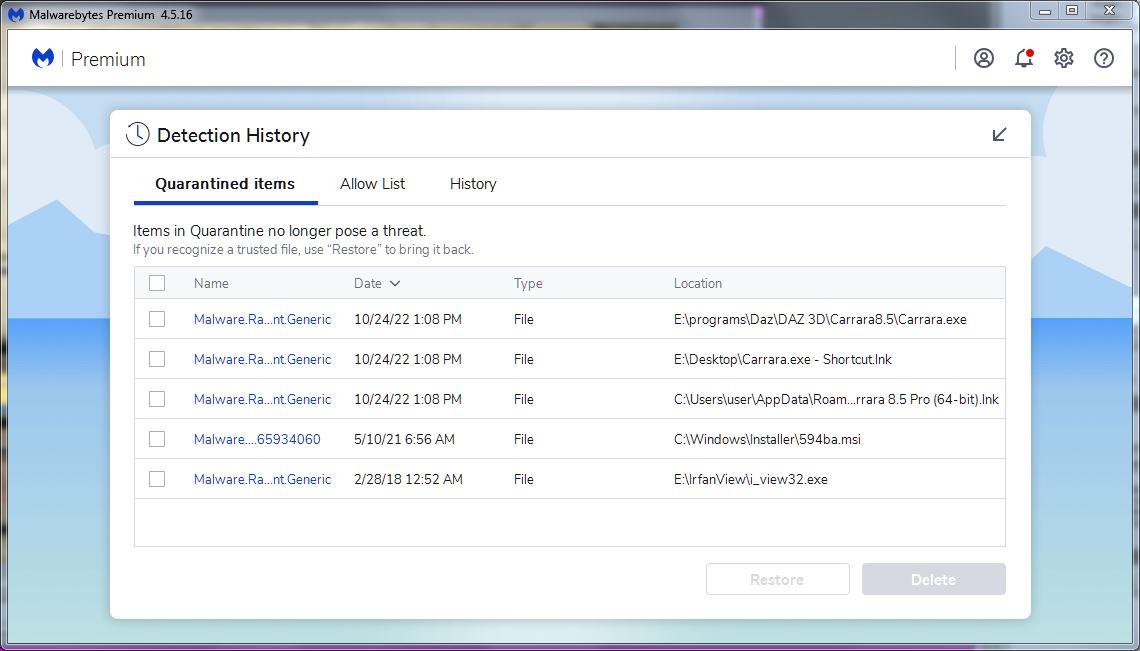Open the detection link for Carrara.exe - Shortcut.lnk
The image size is (1140, 651).
point(262,359)
